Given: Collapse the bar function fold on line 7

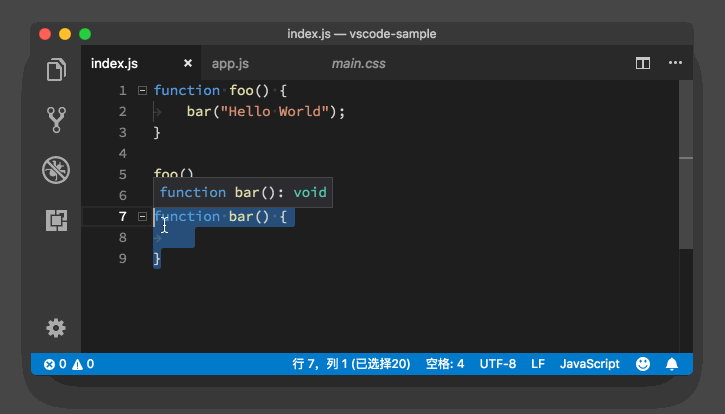Looking at the screenshot, I should (142, 217).
